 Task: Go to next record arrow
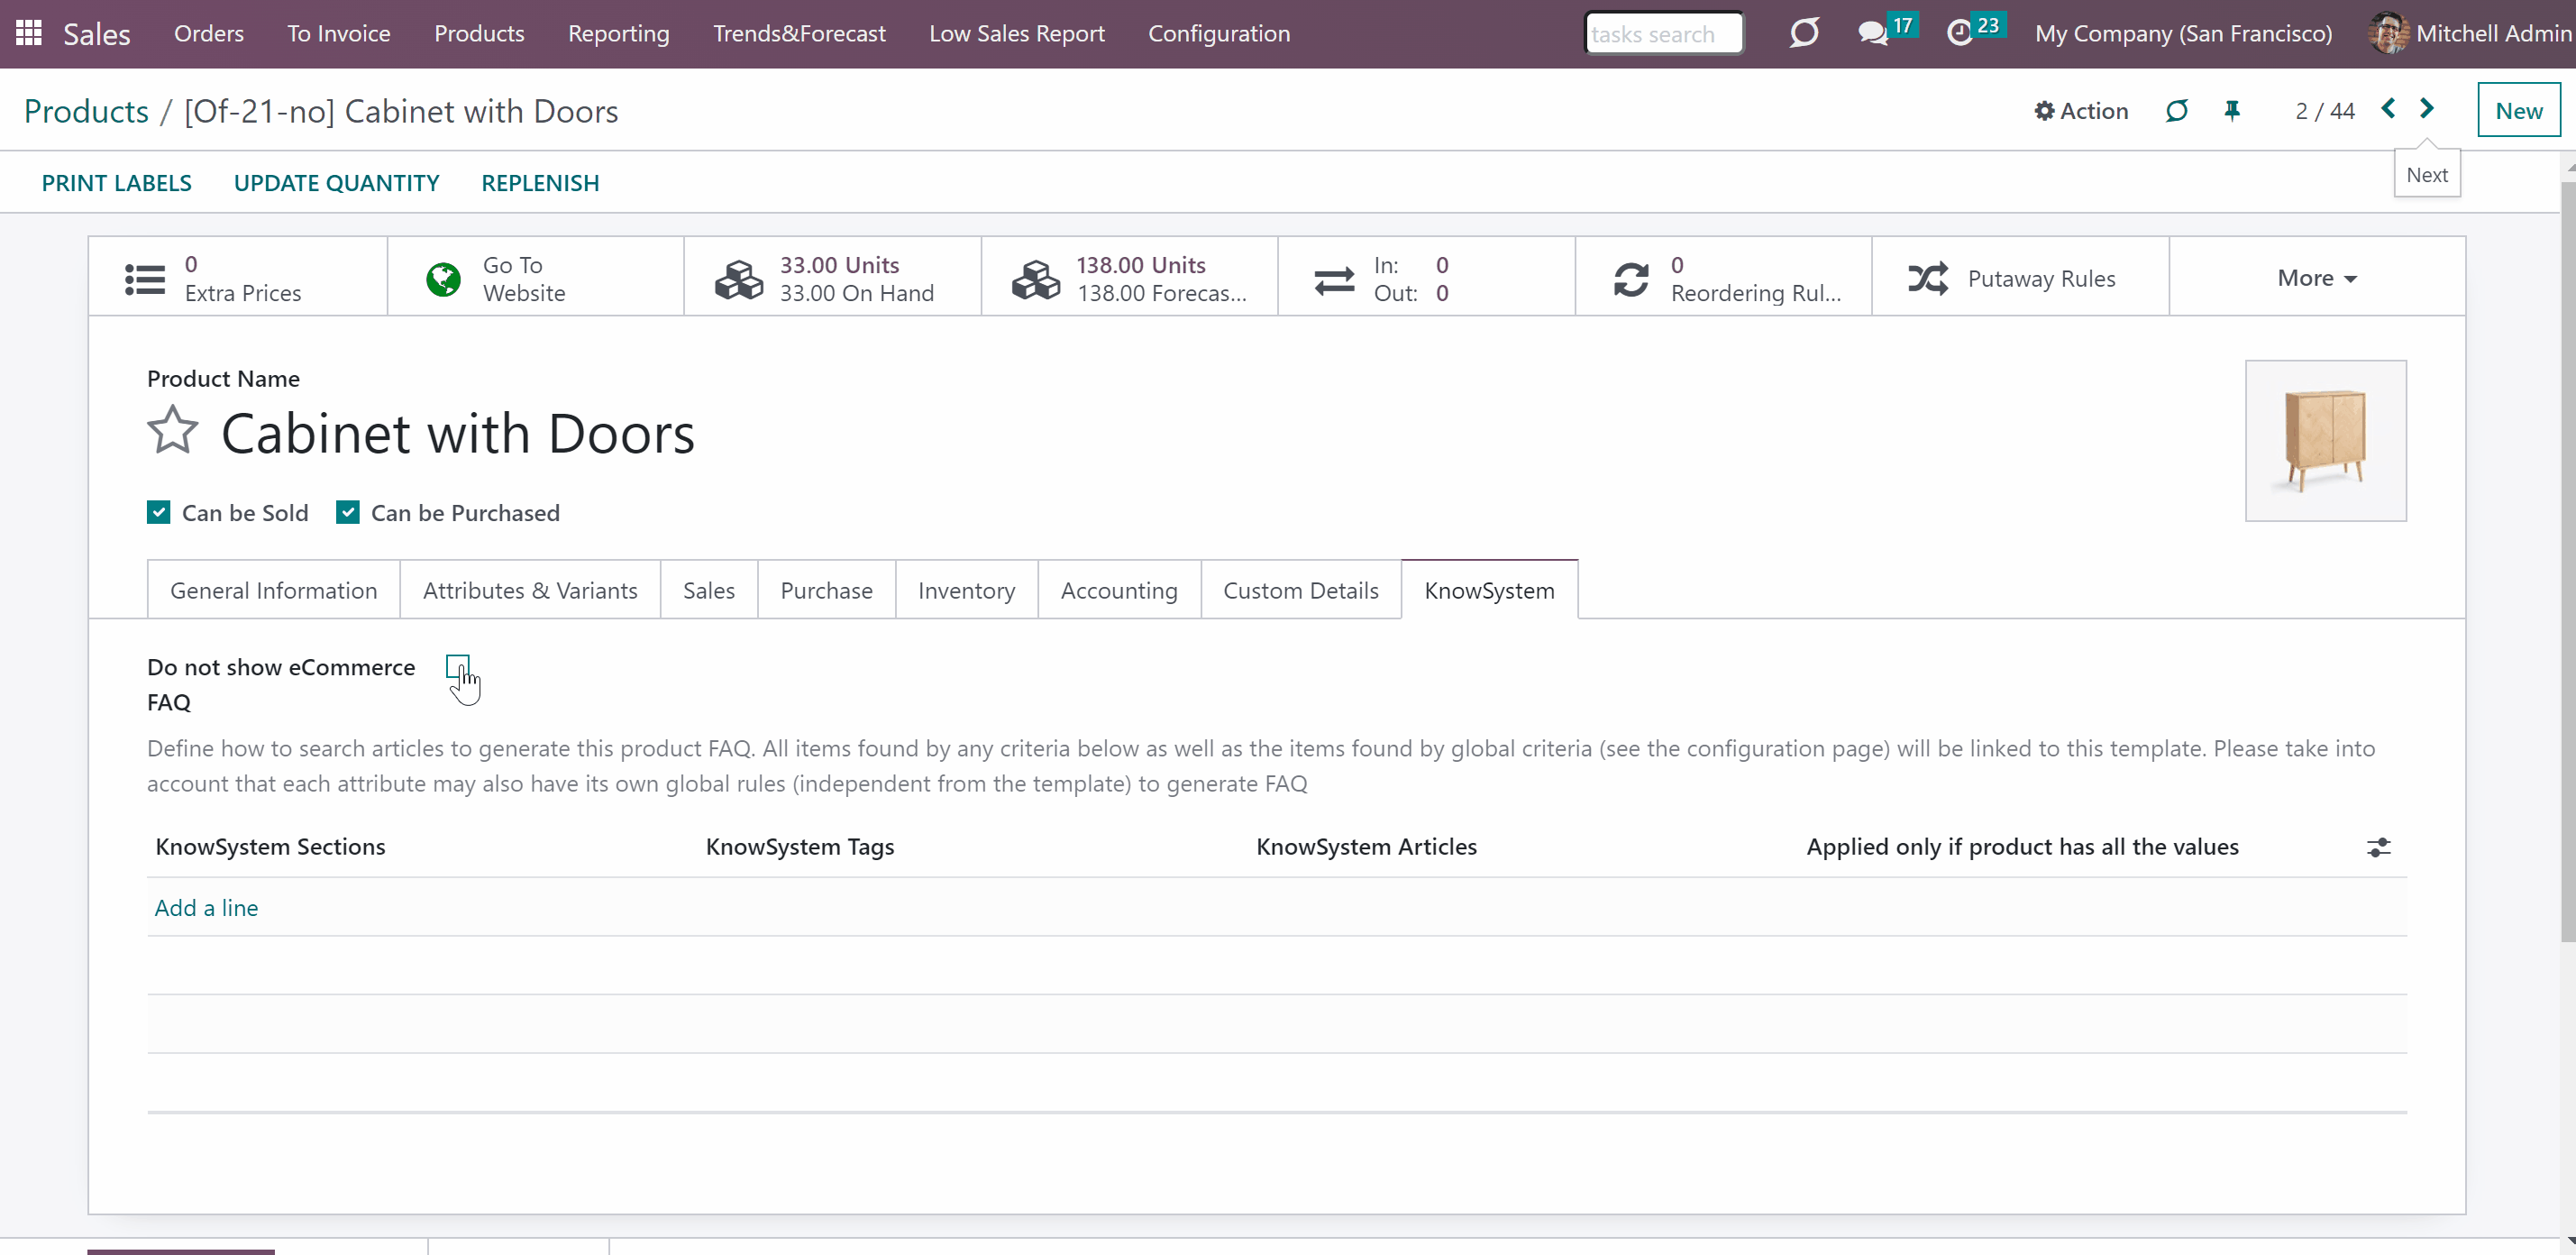[x=2427, y=109]
